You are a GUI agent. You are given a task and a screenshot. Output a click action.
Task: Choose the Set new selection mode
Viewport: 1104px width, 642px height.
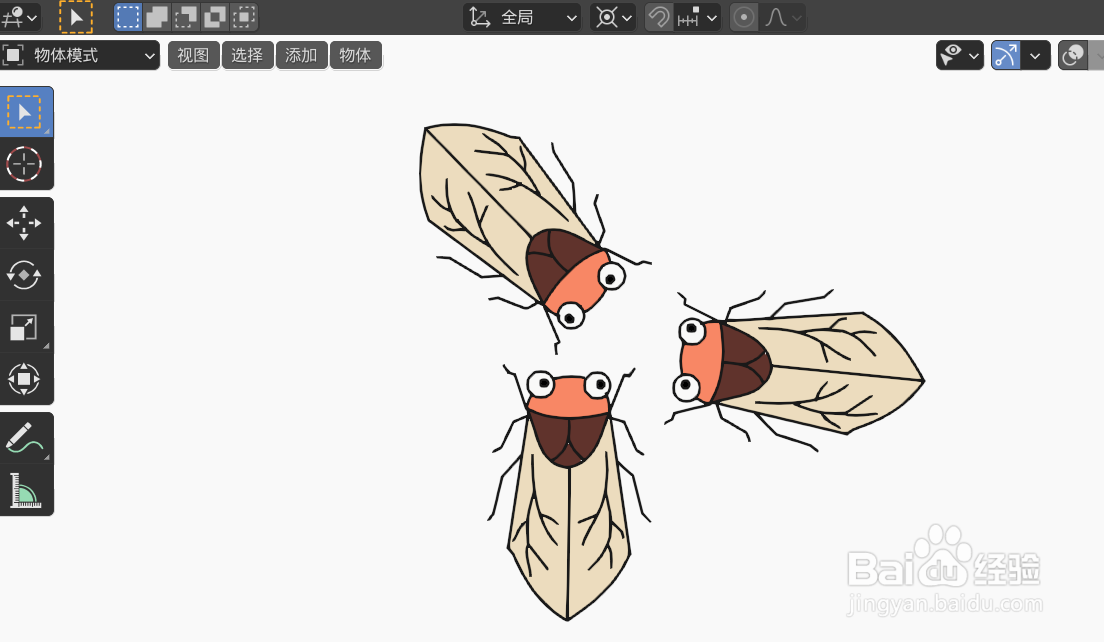click(x=127, y=17)
